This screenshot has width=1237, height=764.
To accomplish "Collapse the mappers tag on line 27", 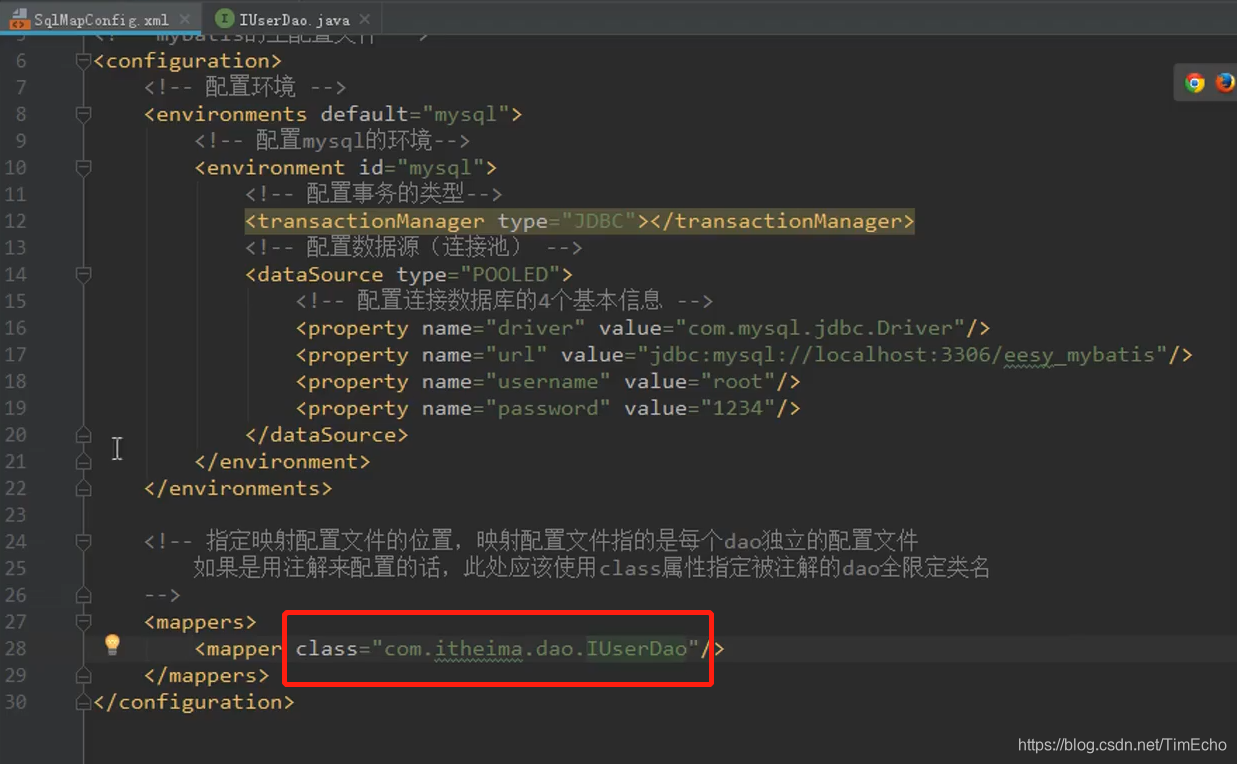I will coord(83,622).
